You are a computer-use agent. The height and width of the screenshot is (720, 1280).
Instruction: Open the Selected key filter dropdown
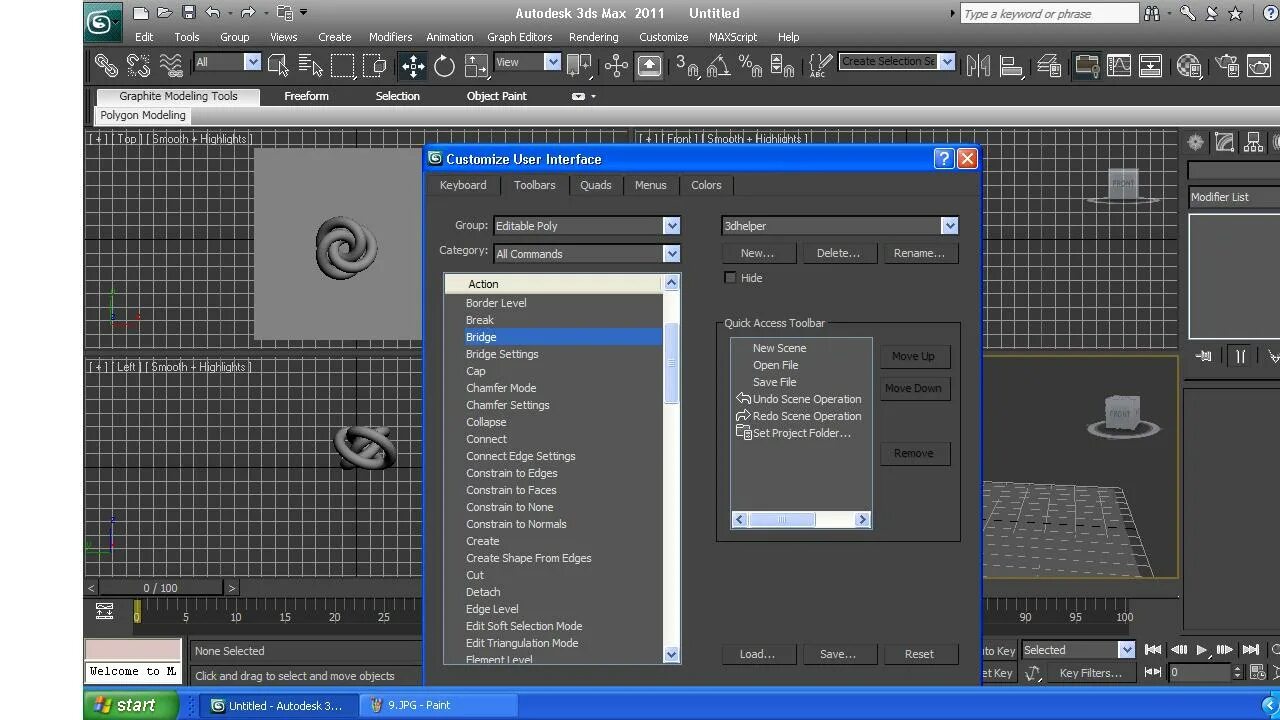pyautogui.click(x=1078, y=650)
